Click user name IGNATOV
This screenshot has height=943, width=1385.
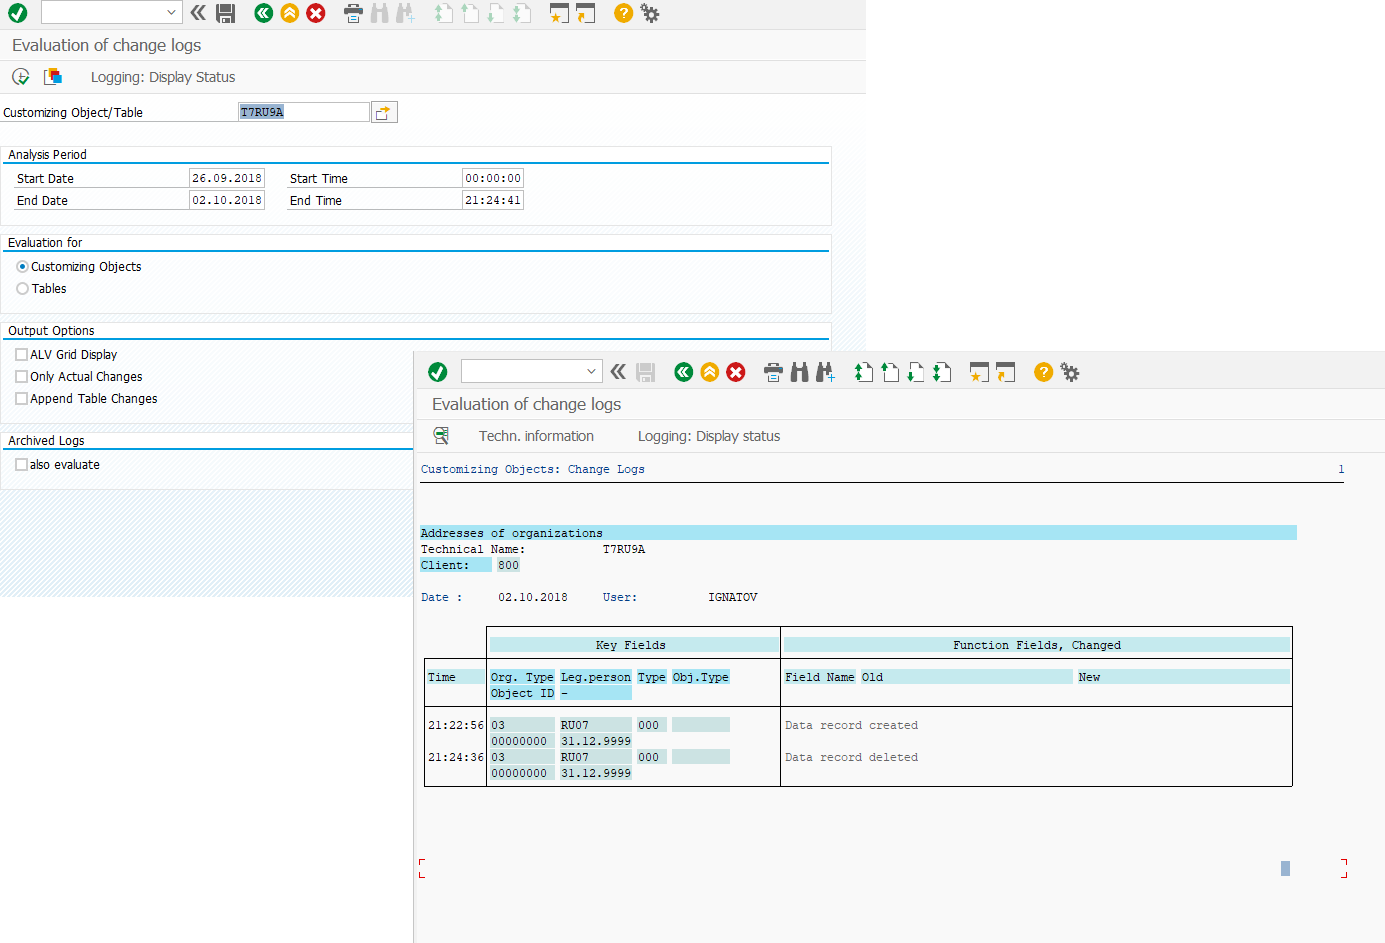pos(733,598)
